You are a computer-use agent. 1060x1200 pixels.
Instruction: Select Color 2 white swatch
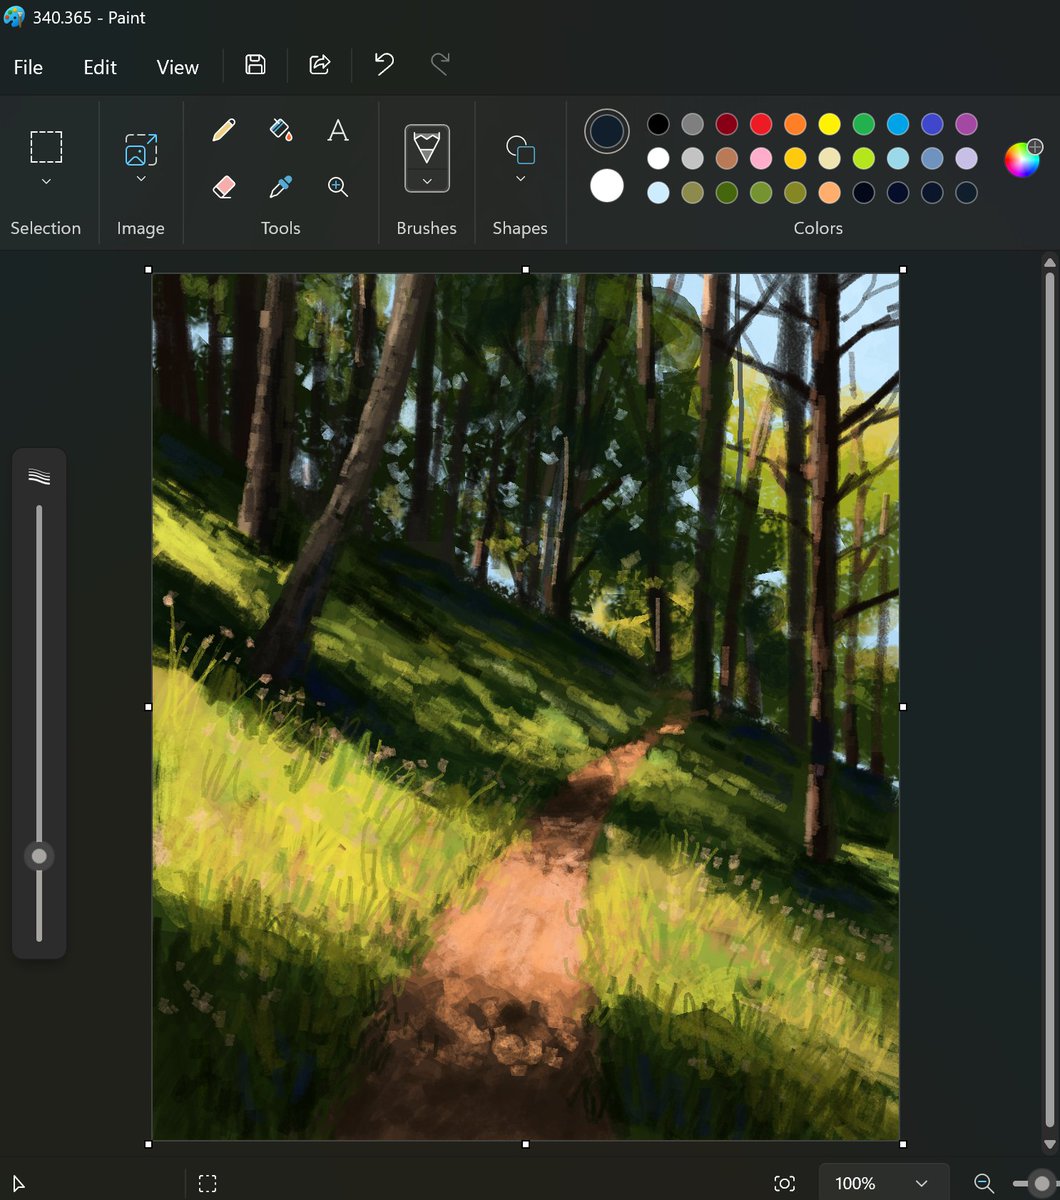click(607, 185)
